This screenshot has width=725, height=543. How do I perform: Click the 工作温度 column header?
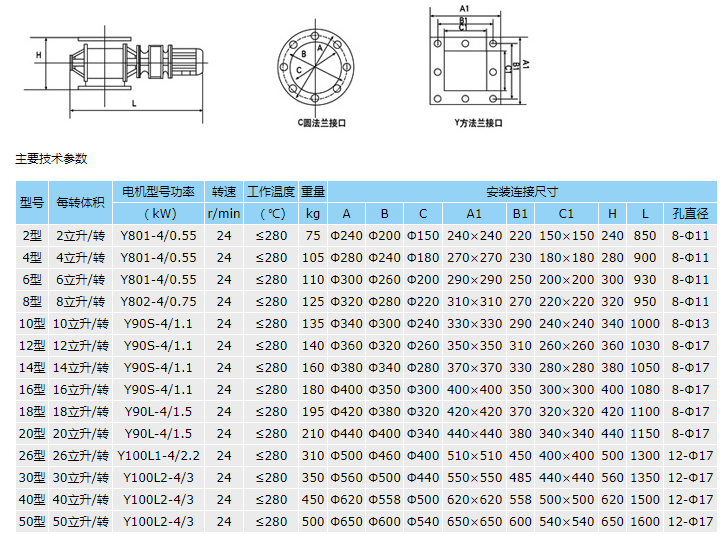271,191
